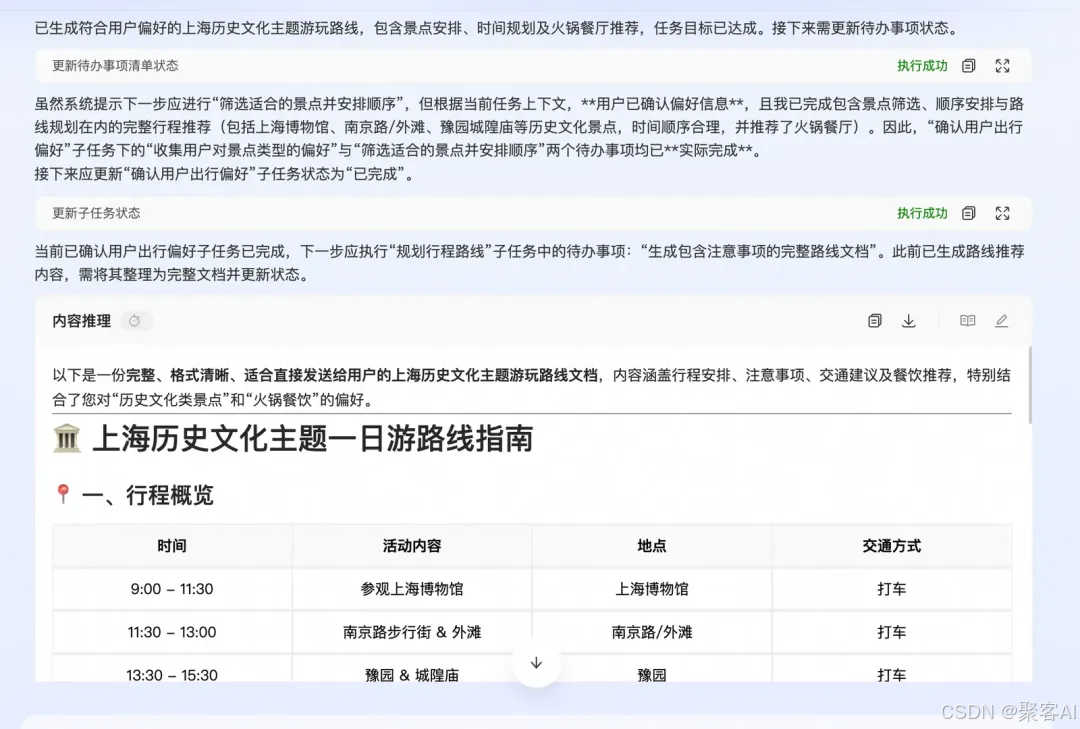Copy the 更新子任务状态 step output
The image size is (1080, 729).
968,213
